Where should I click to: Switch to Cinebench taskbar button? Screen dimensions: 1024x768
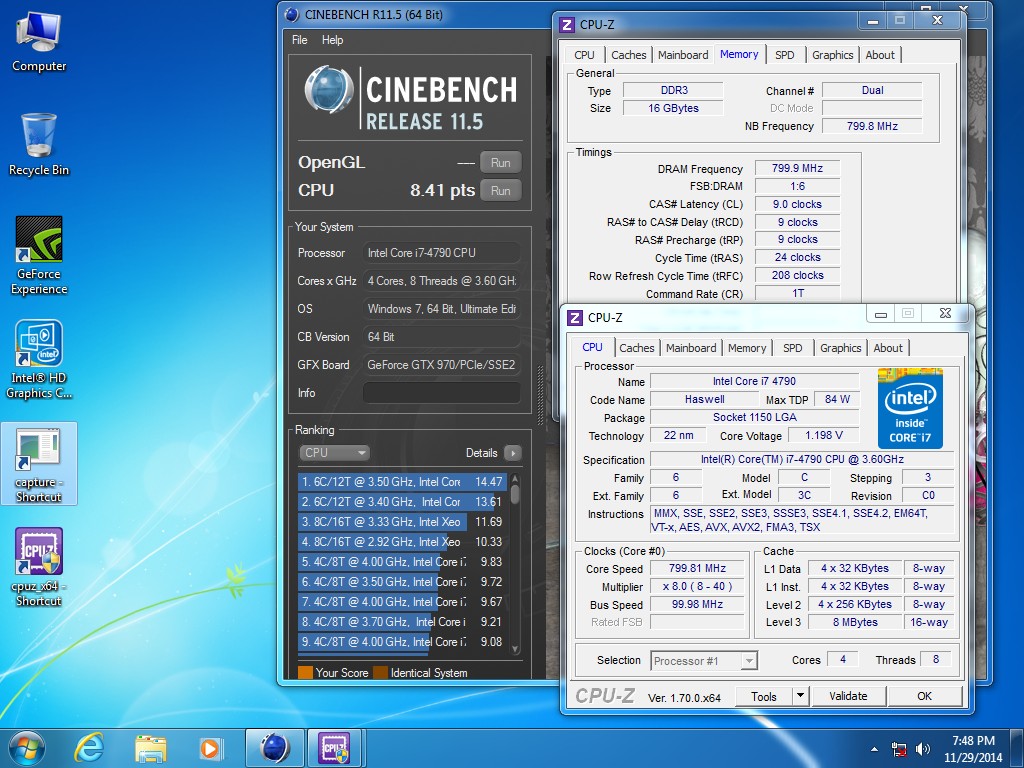point(274,748)
